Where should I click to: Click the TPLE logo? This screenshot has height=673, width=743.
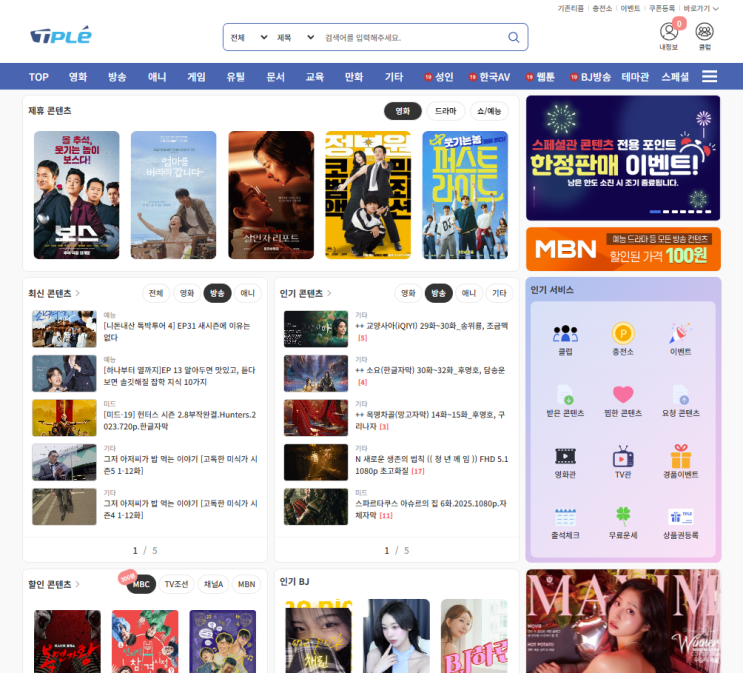click(61, 35)
